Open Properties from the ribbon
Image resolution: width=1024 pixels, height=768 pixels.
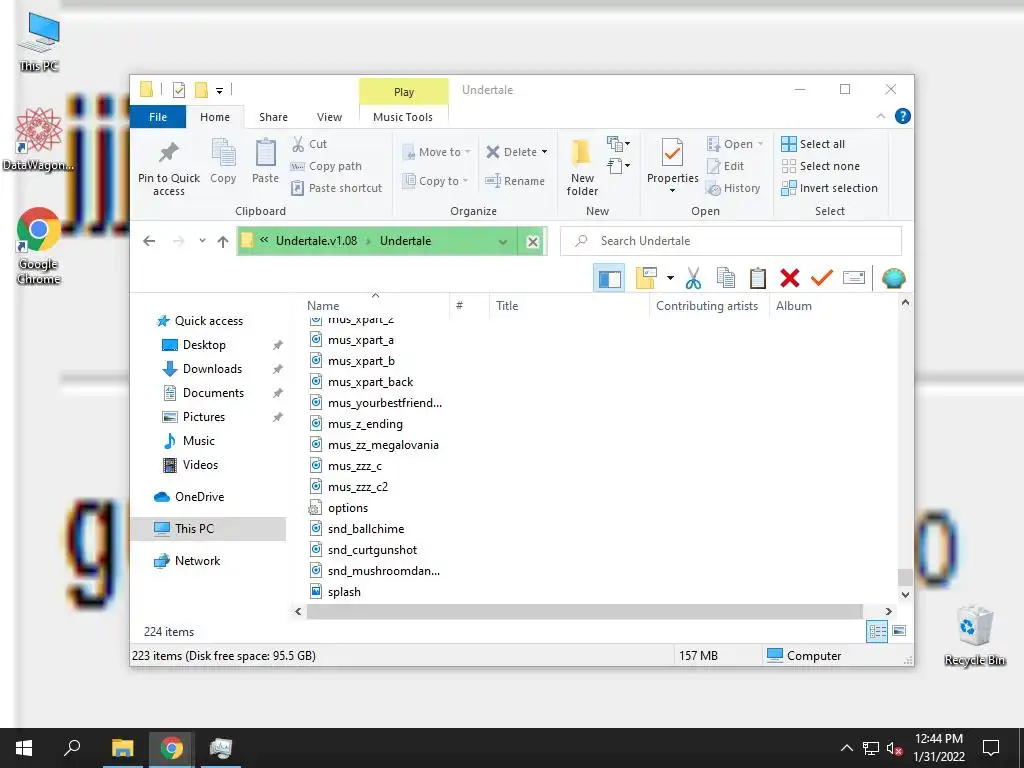click(672, 165)
